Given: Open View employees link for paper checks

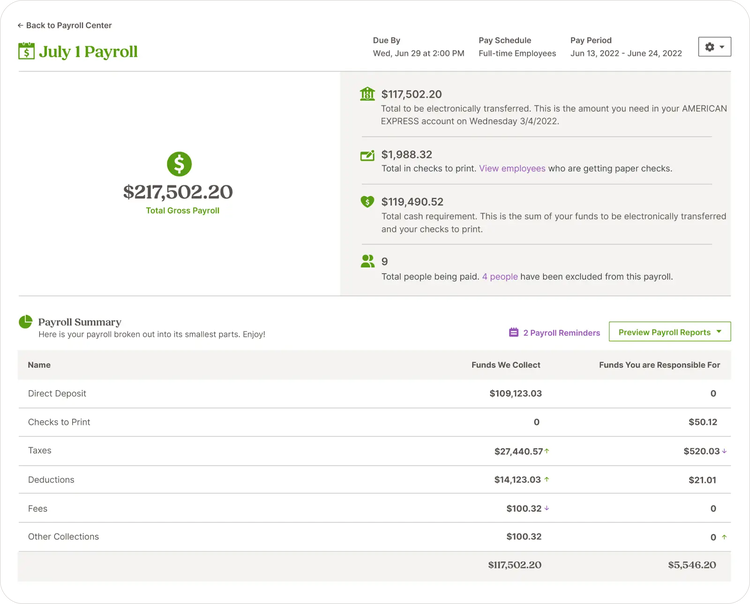Looking at the screenshot, I should coord(512,169).
